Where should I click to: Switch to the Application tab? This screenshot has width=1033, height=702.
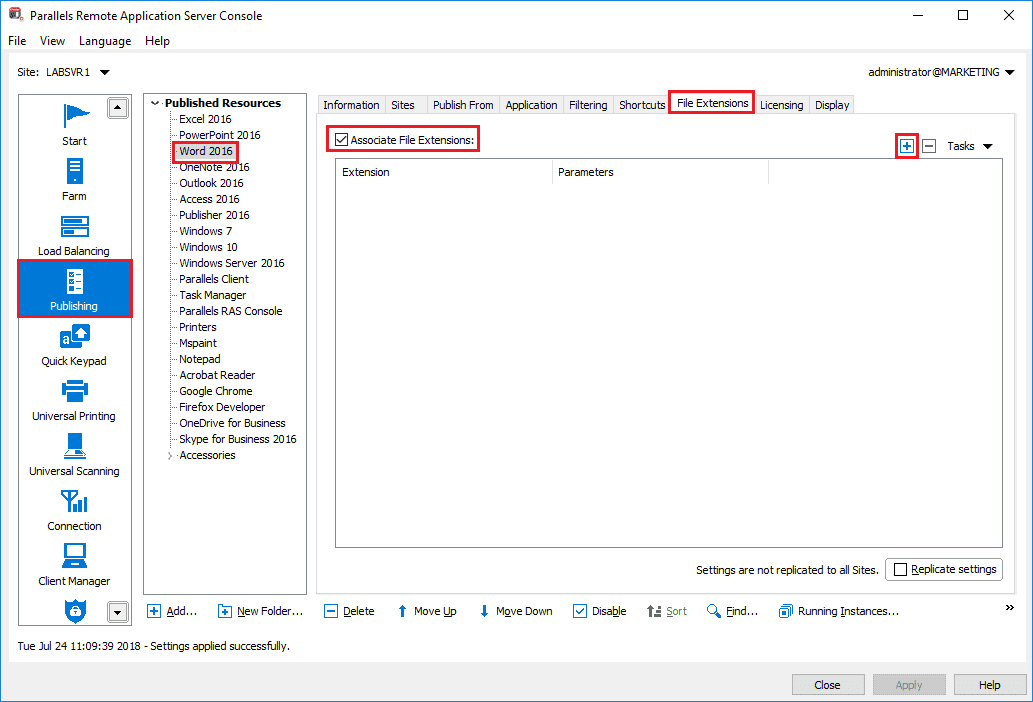click(x=531, y=105)
